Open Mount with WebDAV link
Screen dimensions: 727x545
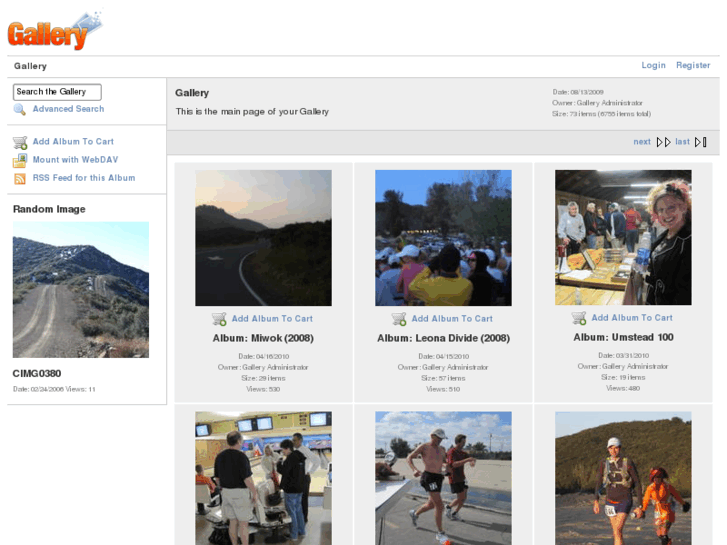pyautogui.click(x=75, y=160)
